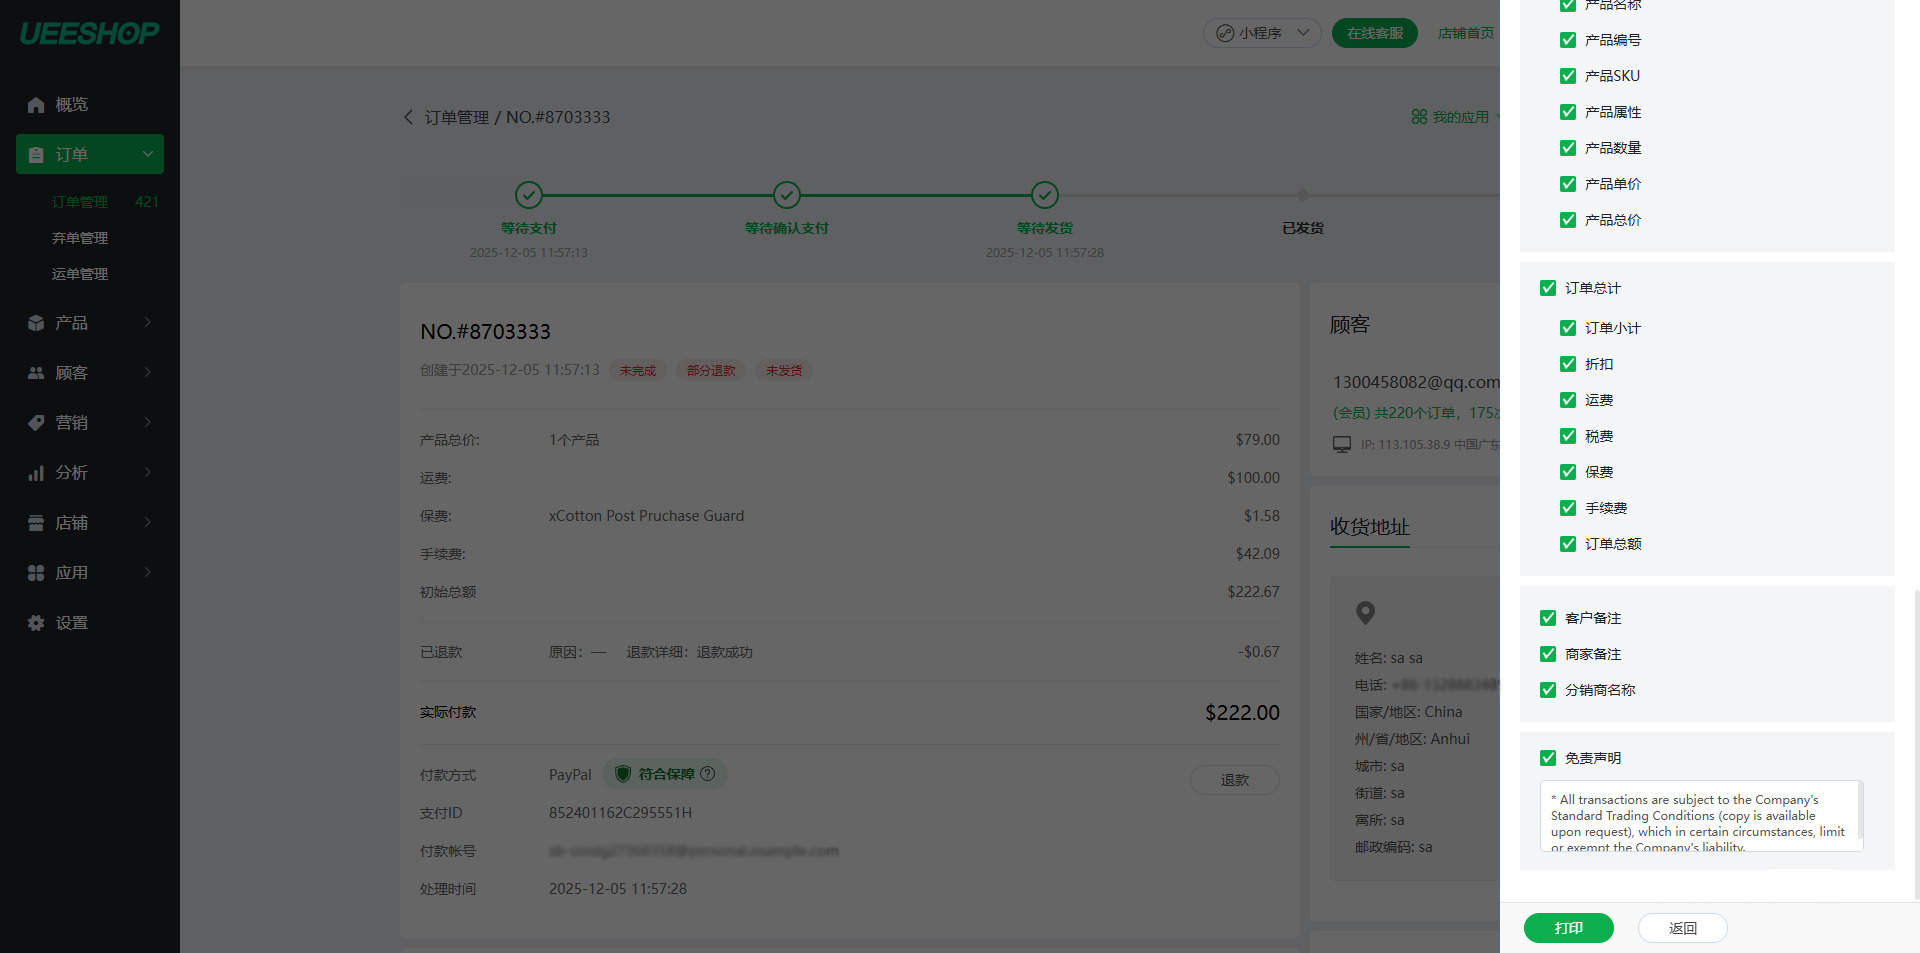Image resolution: width=1920 pixels, height=953 pixels.
Task: Click the 退款 refund button
Action: (1234, 780)
